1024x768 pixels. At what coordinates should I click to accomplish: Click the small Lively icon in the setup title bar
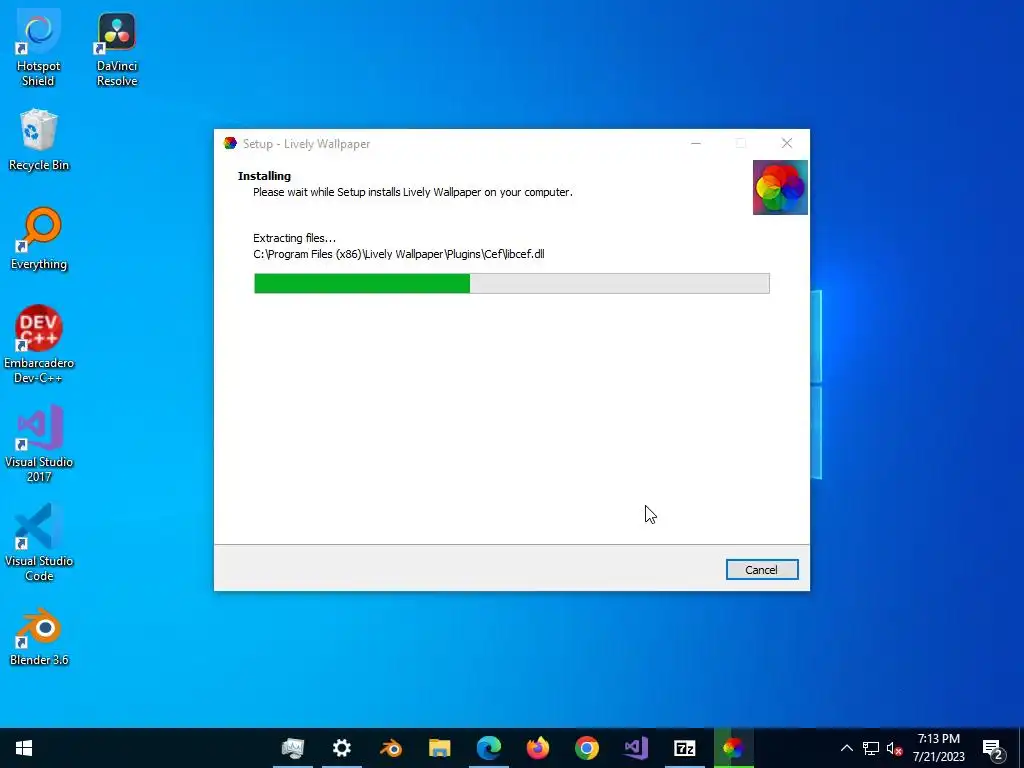tap(230, 144)
